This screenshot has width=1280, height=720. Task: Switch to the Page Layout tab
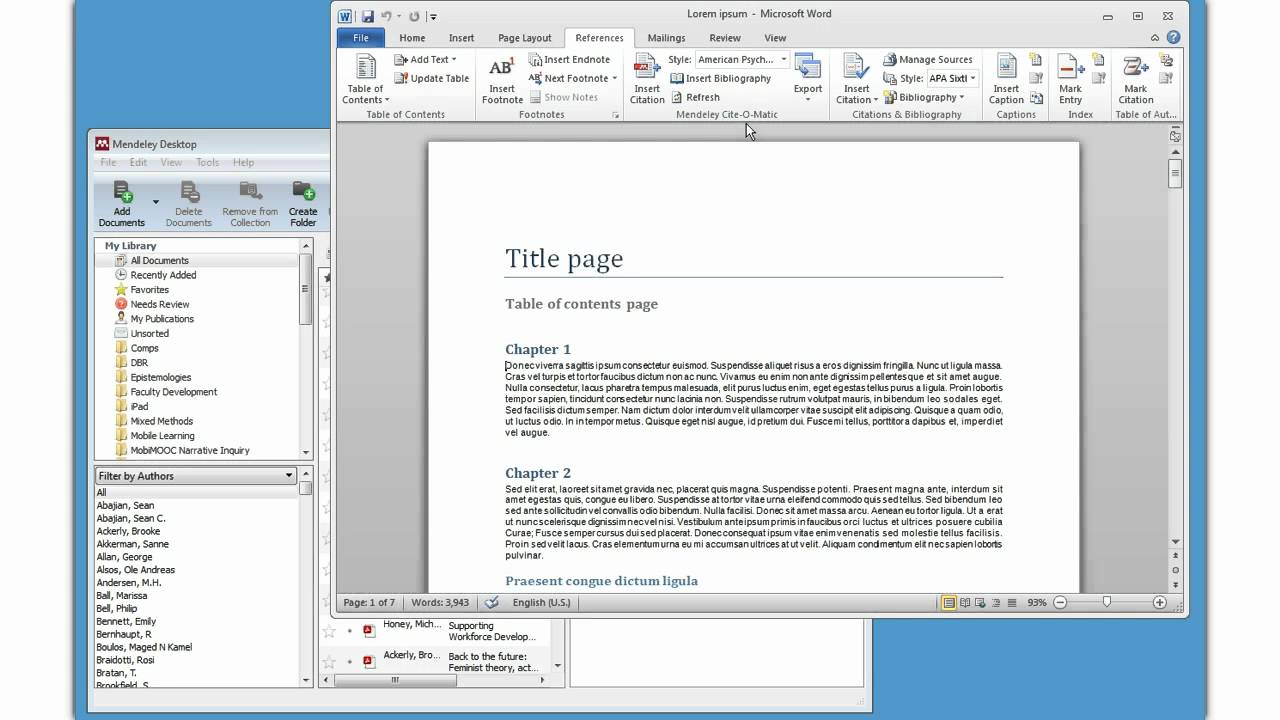coord(524,38)
